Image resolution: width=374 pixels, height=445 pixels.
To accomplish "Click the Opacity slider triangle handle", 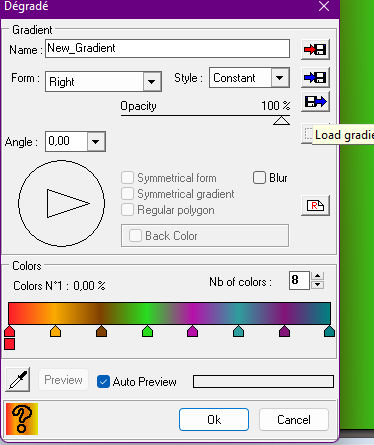I will point(281,120).
